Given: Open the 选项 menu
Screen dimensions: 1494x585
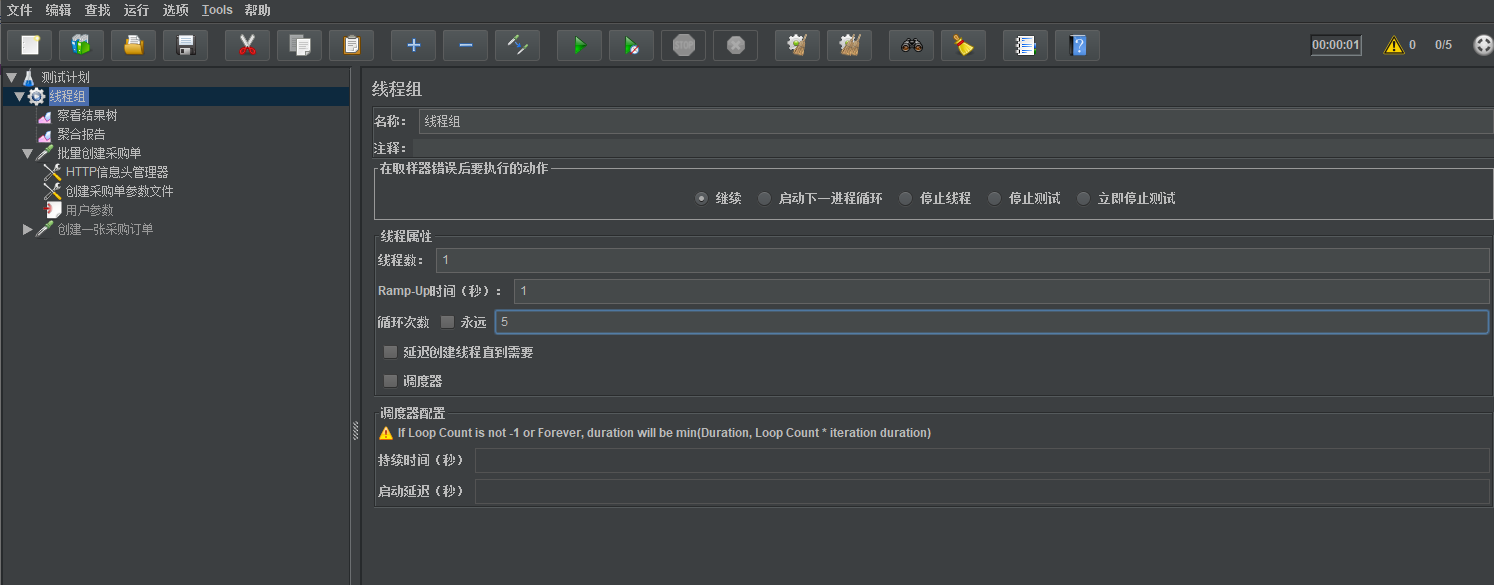Looking at the screenshot, I should 175,10.
